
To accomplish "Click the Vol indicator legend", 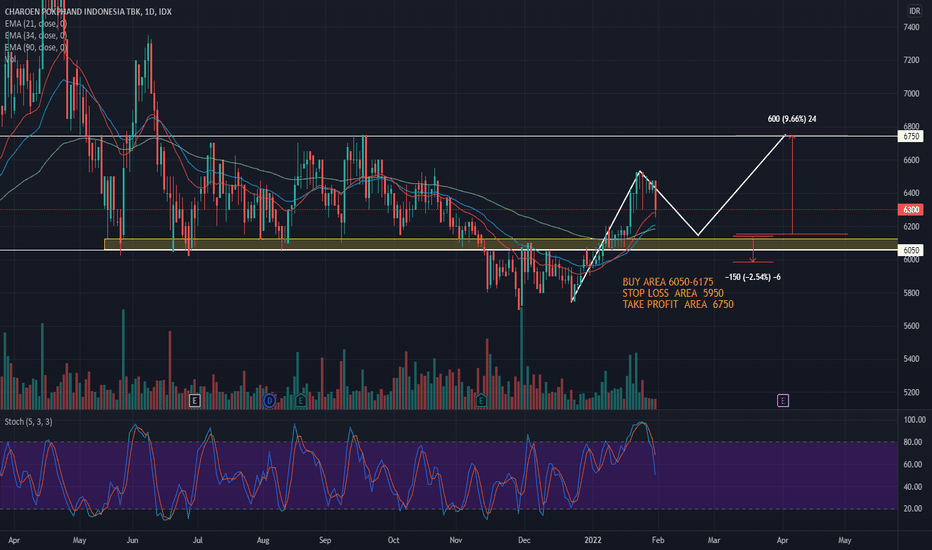I will 10,59.
